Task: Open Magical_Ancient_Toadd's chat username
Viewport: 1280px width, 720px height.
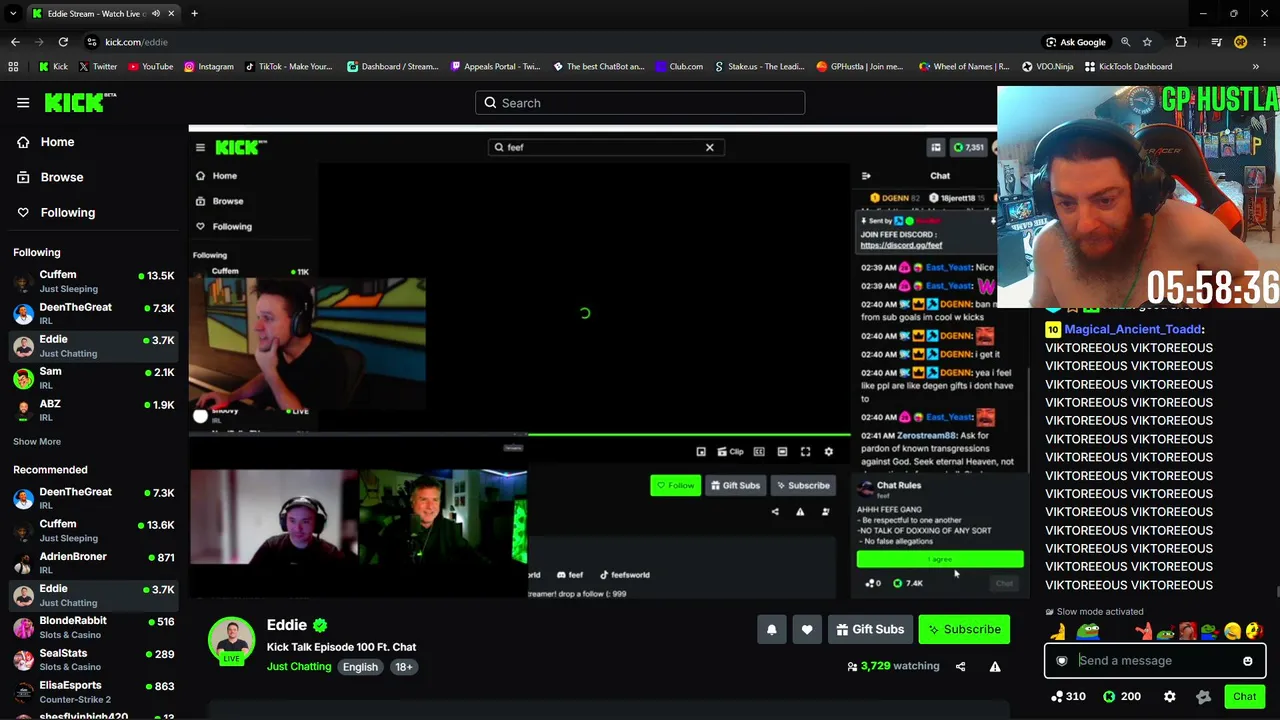Action: coord(1133,329)
